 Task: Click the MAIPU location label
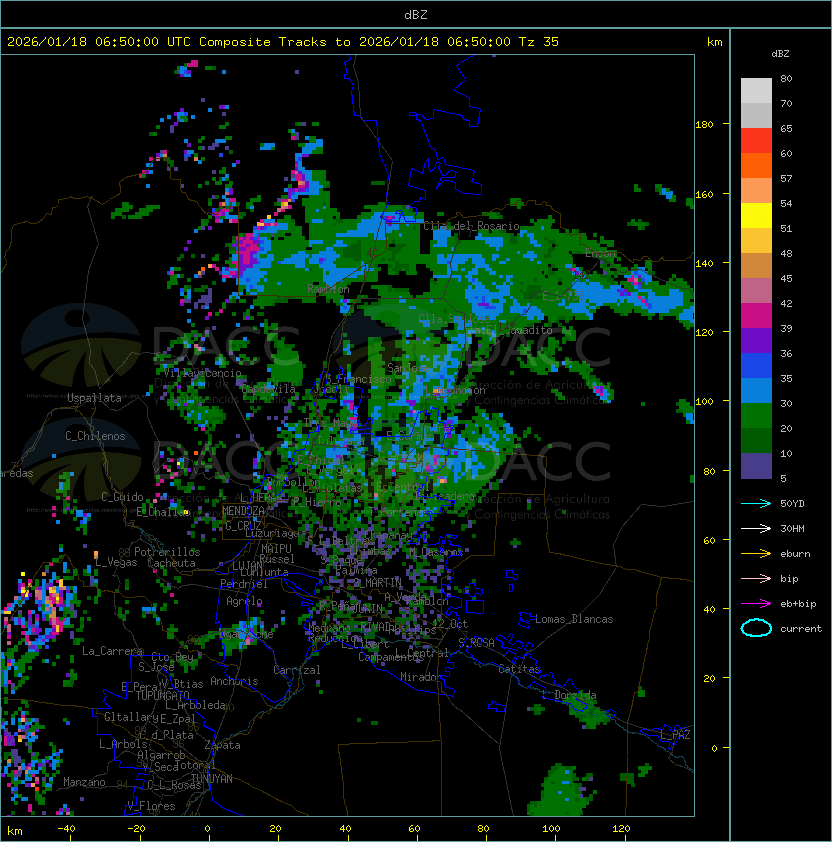tap(276, 549)
